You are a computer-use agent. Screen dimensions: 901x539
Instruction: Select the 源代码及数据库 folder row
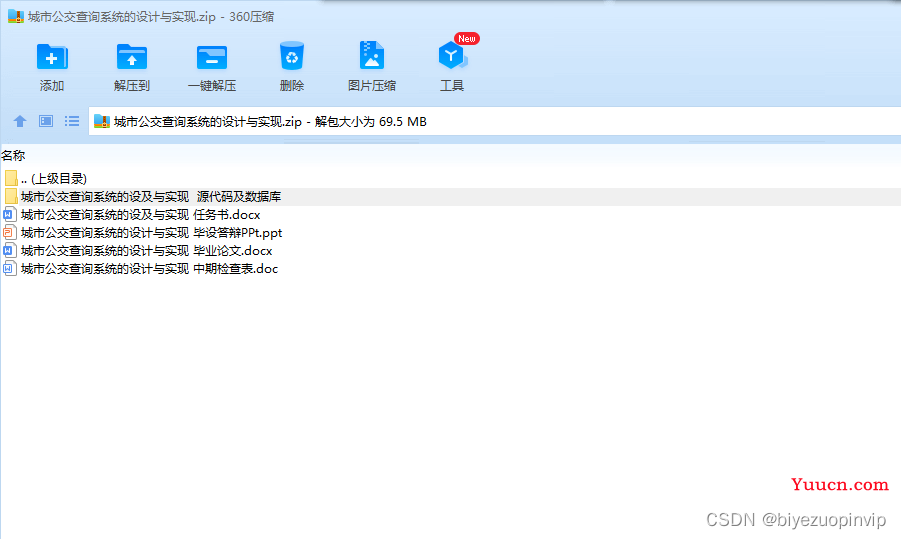pyautogui.click(x=450, y=197)
